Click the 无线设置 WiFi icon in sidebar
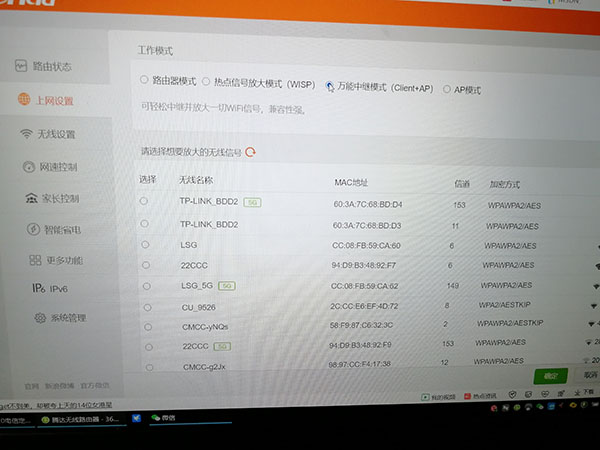The width and height of the screenshot is (600, 450). [x=26, y=134]
